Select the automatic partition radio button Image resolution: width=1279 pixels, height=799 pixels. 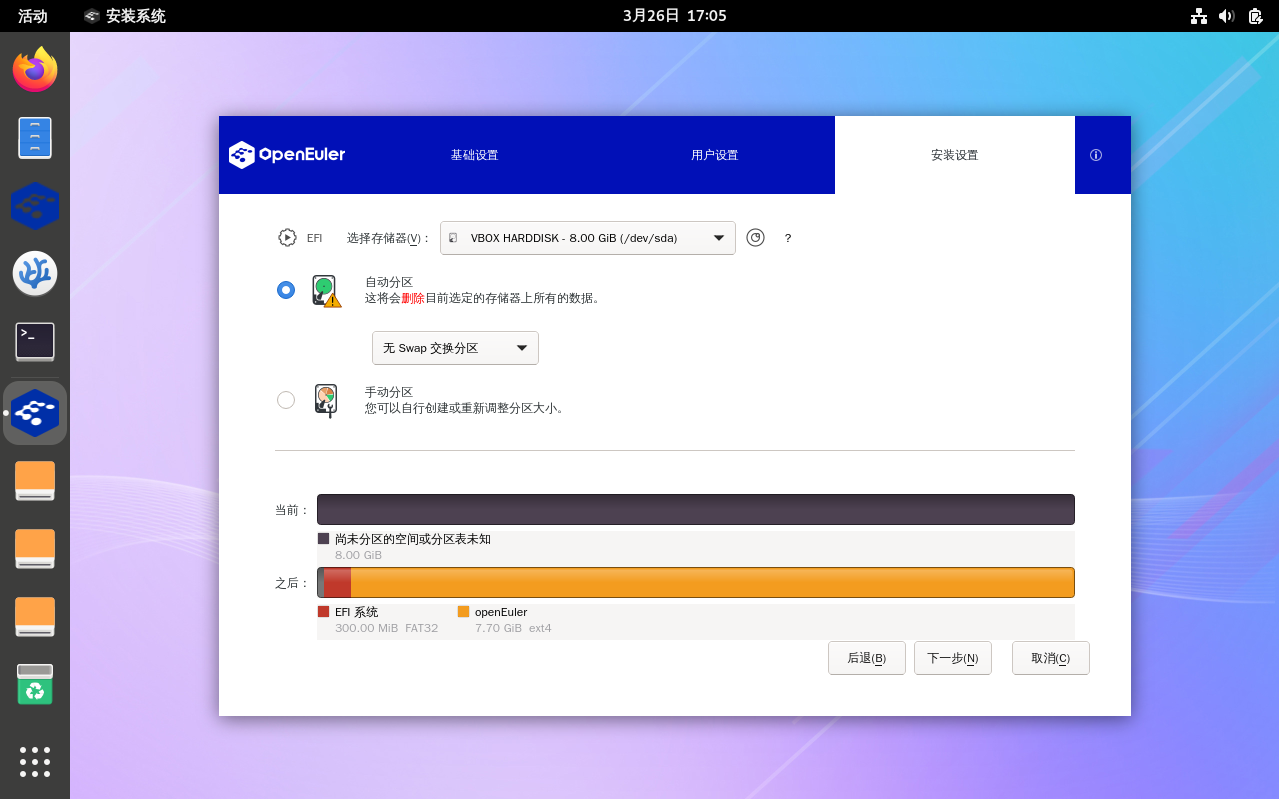(x=286, y=290)
